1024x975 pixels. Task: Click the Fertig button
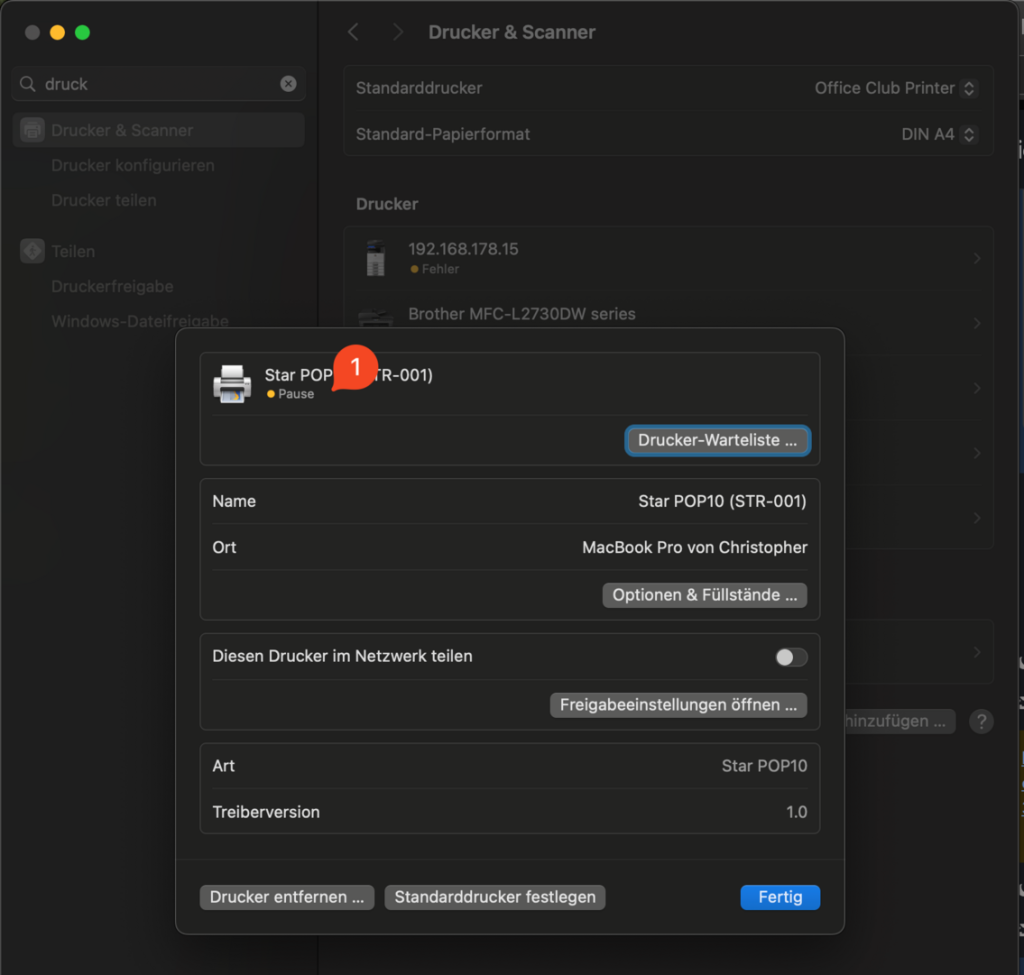point(780,897)
